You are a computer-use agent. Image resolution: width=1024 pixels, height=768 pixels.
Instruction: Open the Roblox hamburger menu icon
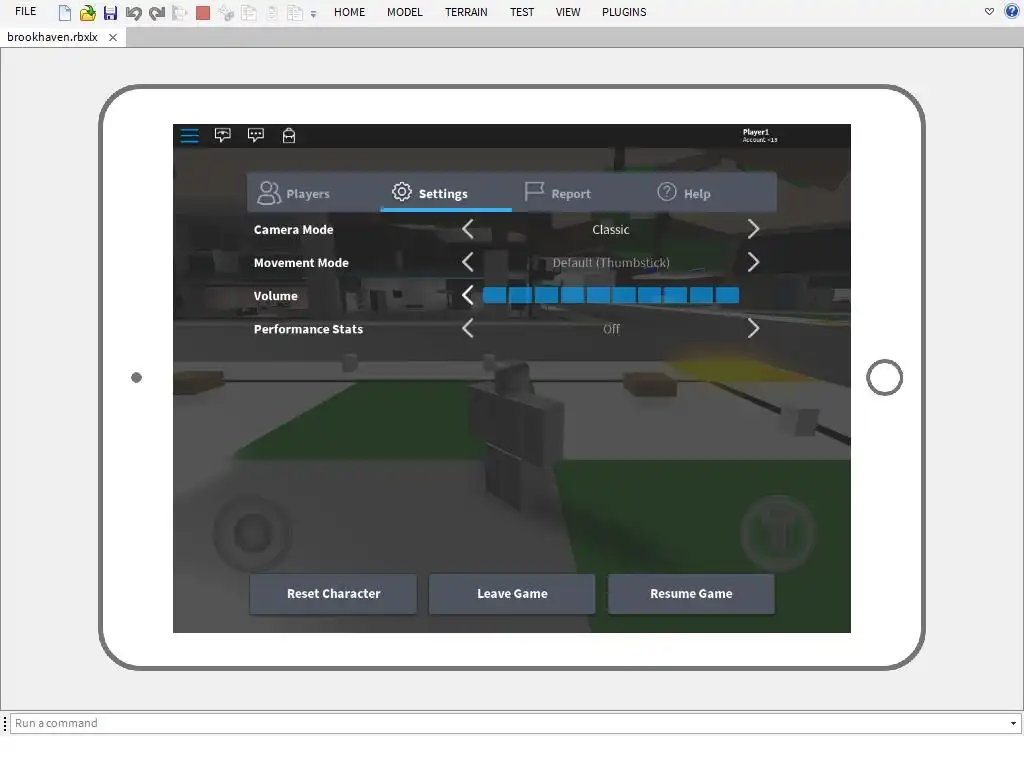coord(189,135)
